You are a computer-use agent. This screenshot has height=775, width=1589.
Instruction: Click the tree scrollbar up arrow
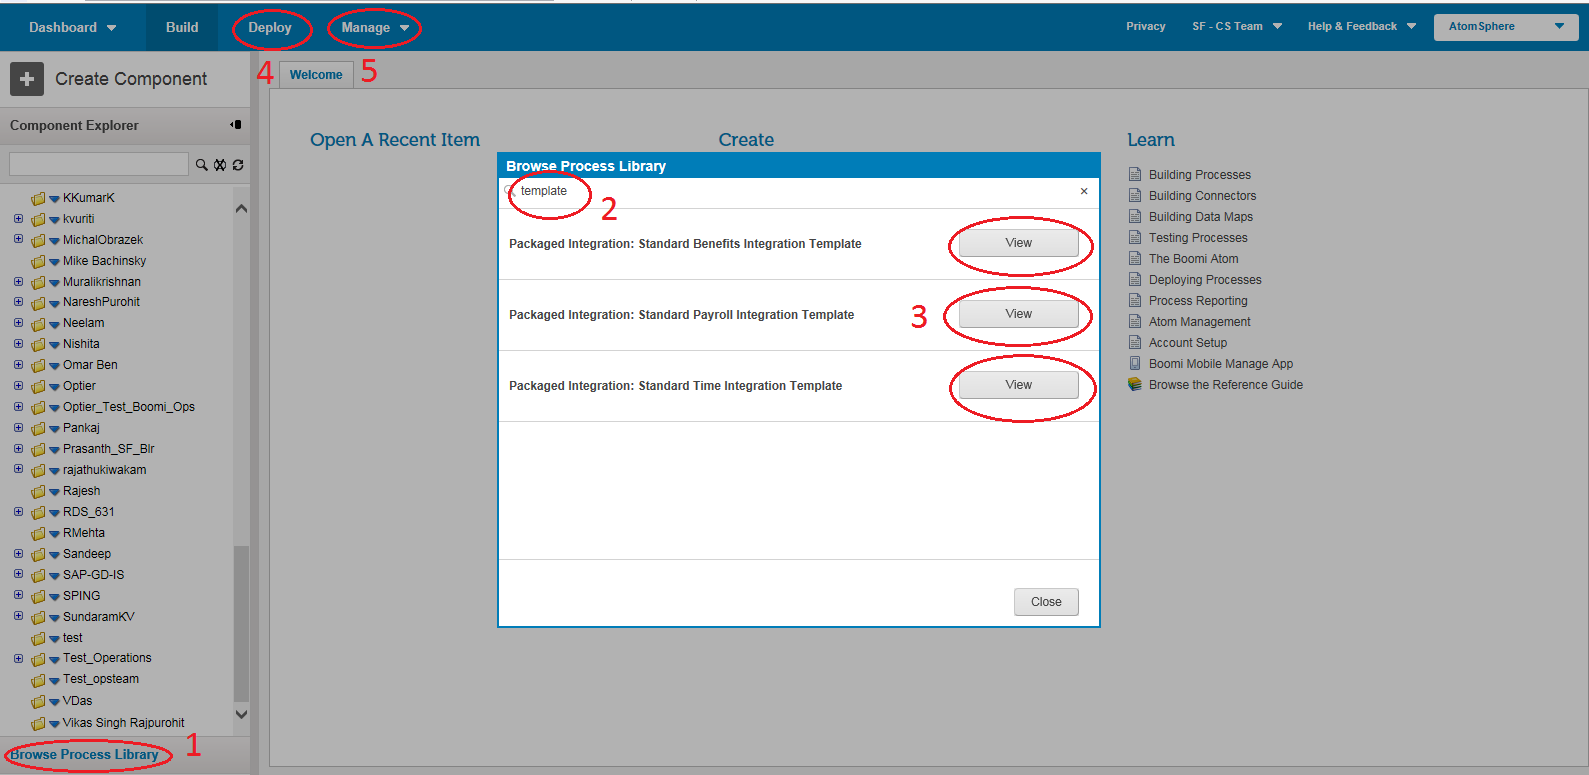pos(241,209)
